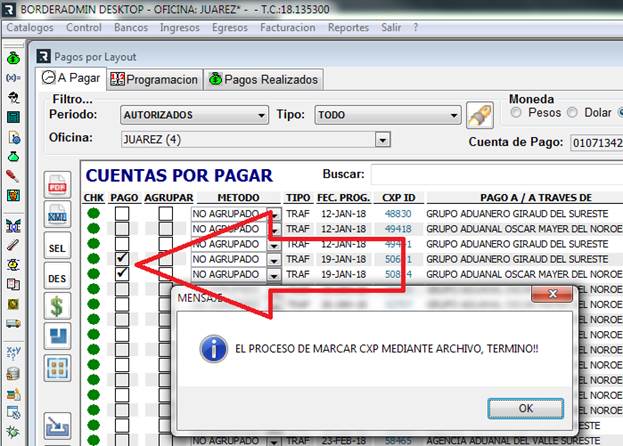The image size is (623, 446).
Task: Check PAGO box for CXP 48830
Action: click(122, 214)
